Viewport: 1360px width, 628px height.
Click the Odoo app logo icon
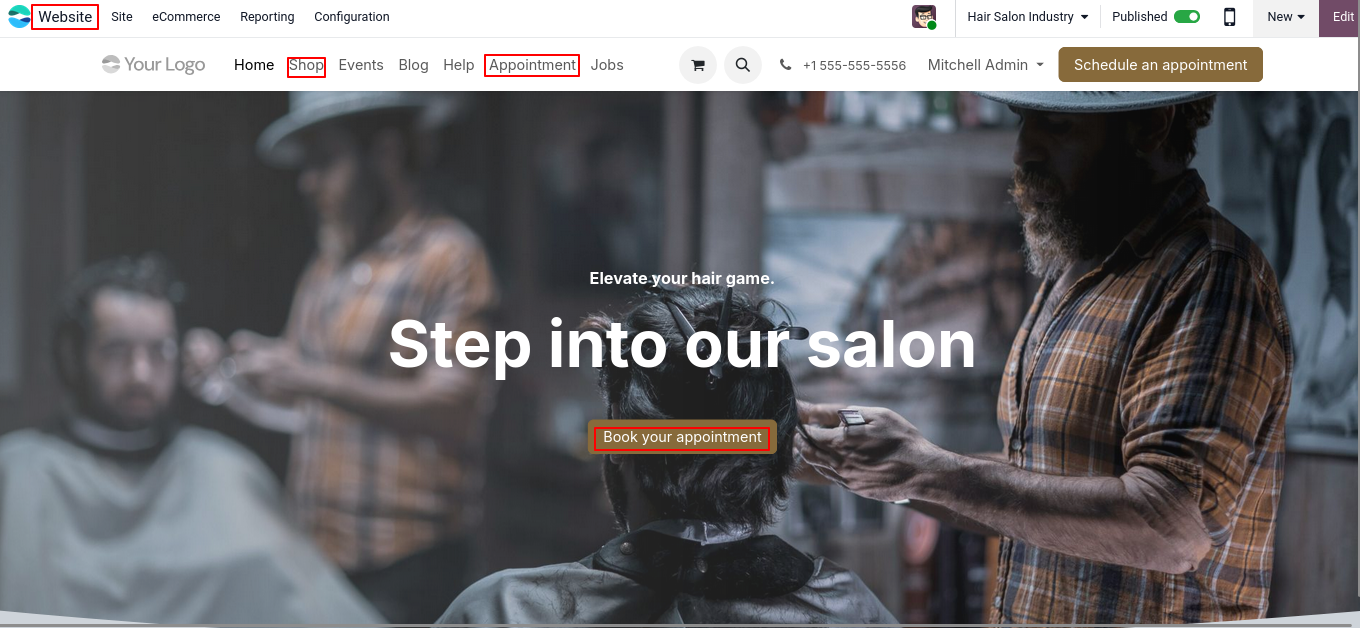19,17
